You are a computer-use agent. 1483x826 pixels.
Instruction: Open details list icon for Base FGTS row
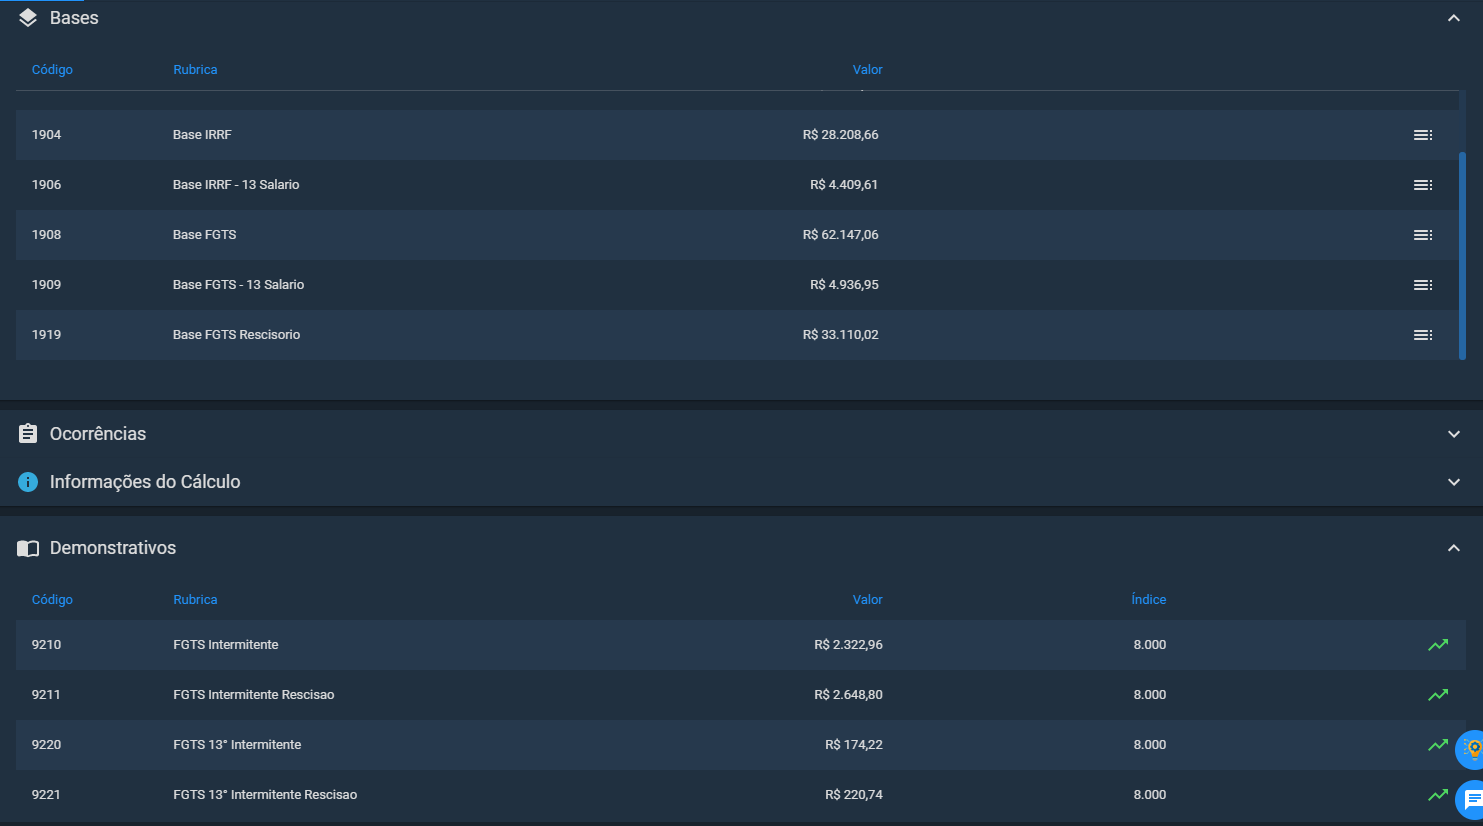[x=1423, y=235]
